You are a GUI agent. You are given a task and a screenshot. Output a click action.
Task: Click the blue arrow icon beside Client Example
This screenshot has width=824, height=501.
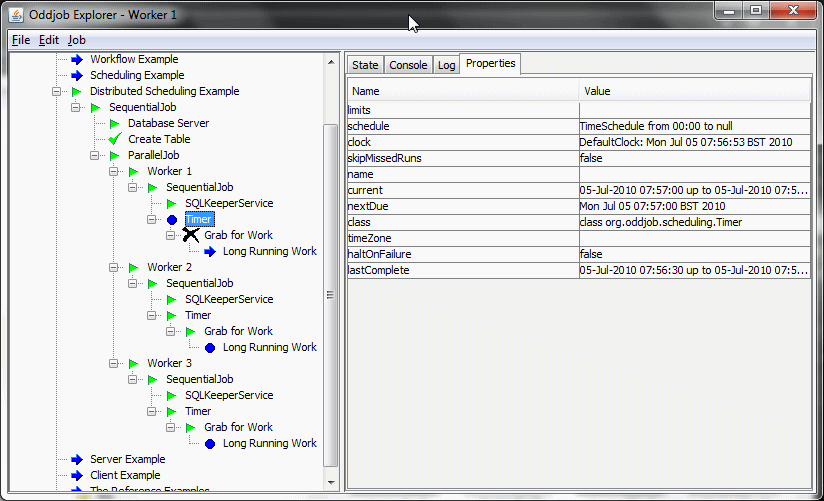coord(77,475)
